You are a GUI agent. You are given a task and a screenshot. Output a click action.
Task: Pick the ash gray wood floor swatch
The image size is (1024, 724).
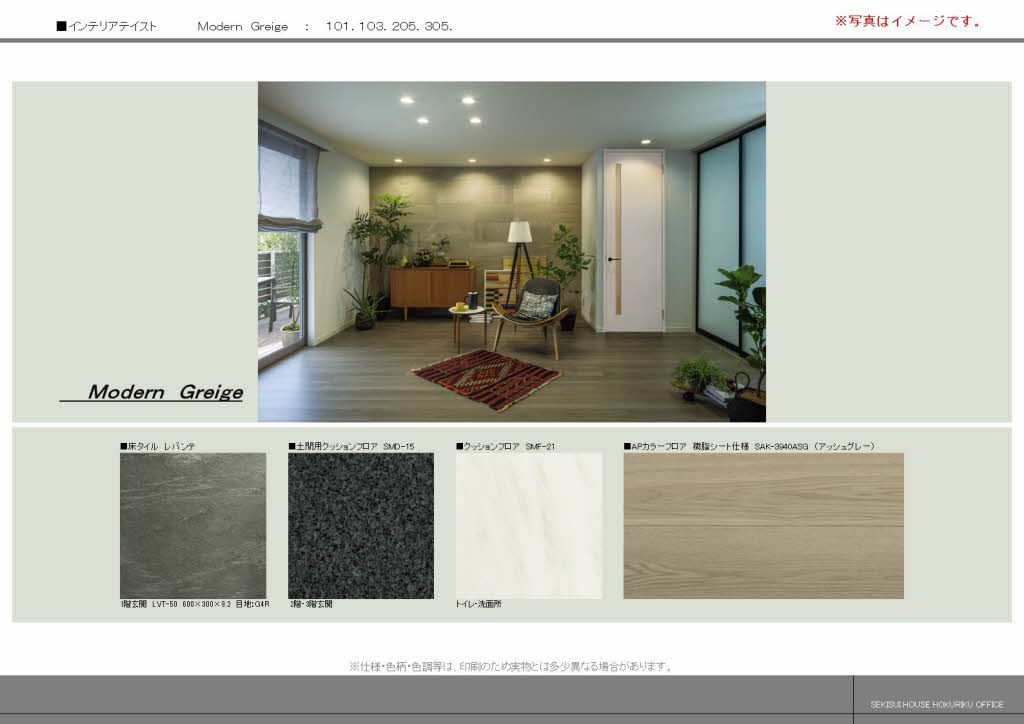tap(763, 525)
